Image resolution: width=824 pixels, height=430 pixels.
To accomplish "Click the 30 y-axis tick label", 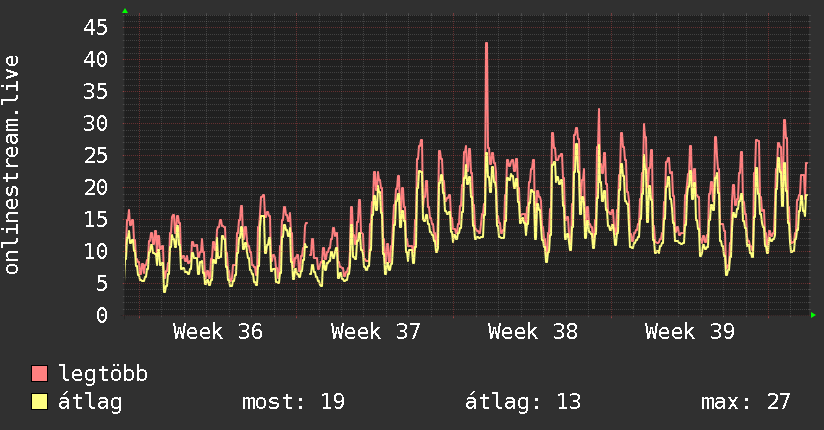I will pyautogui.click(x=96, y=124).
